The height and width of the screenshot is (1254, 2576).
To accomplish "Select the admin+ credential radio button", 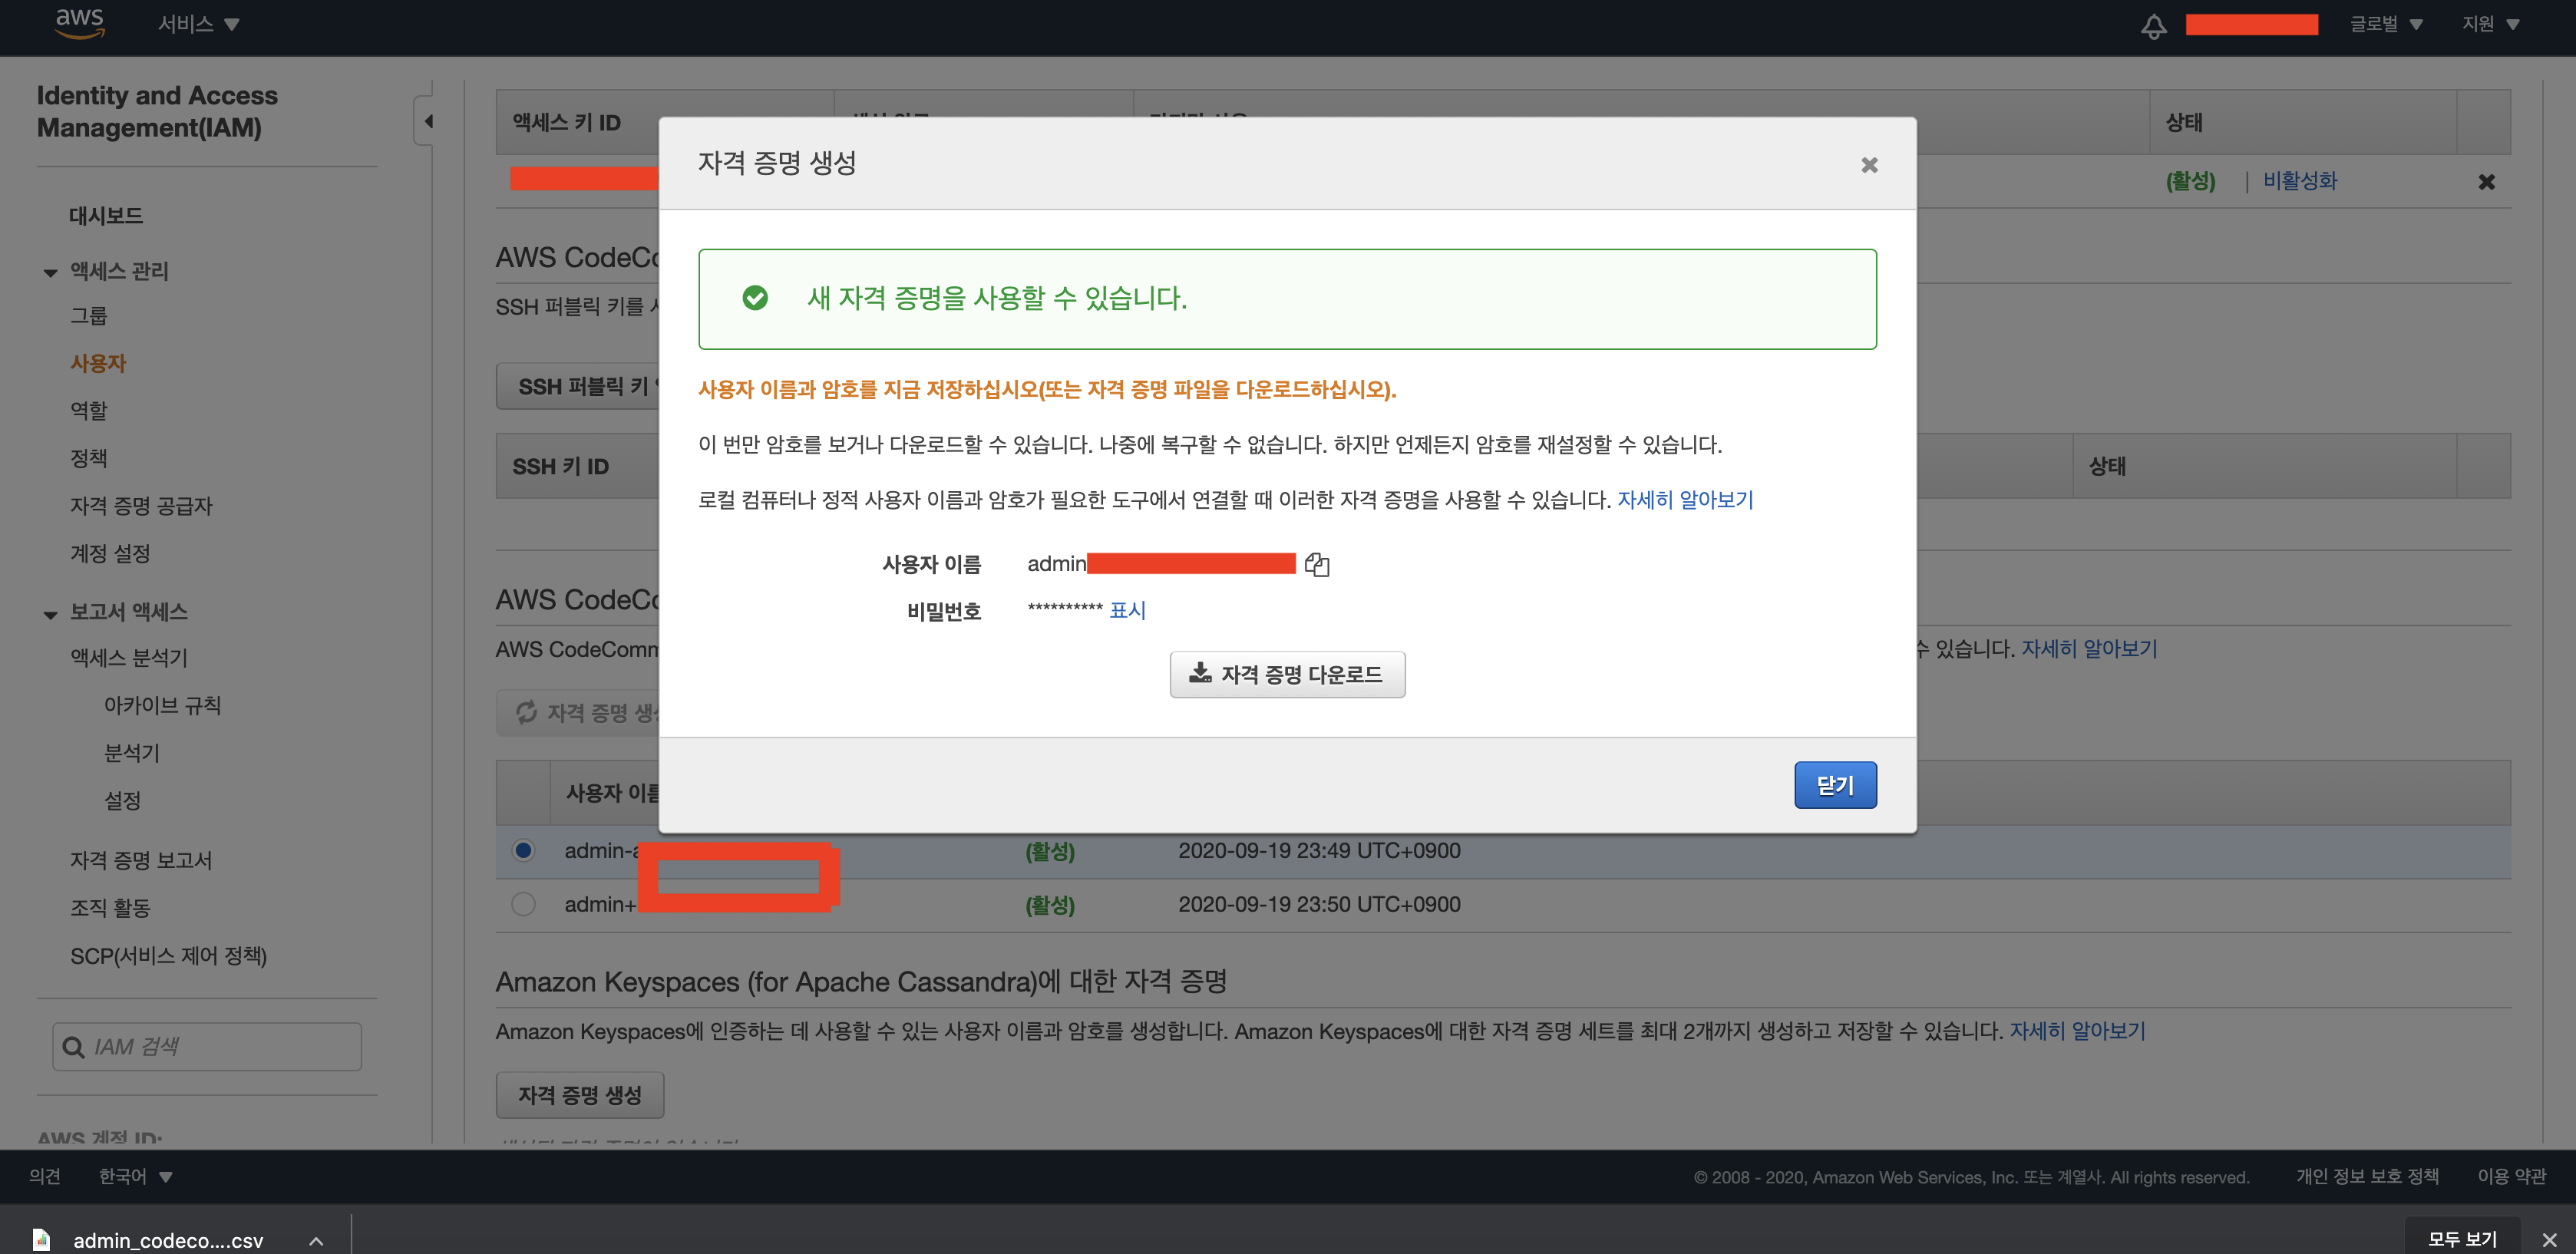I will (x=523, y=904).
